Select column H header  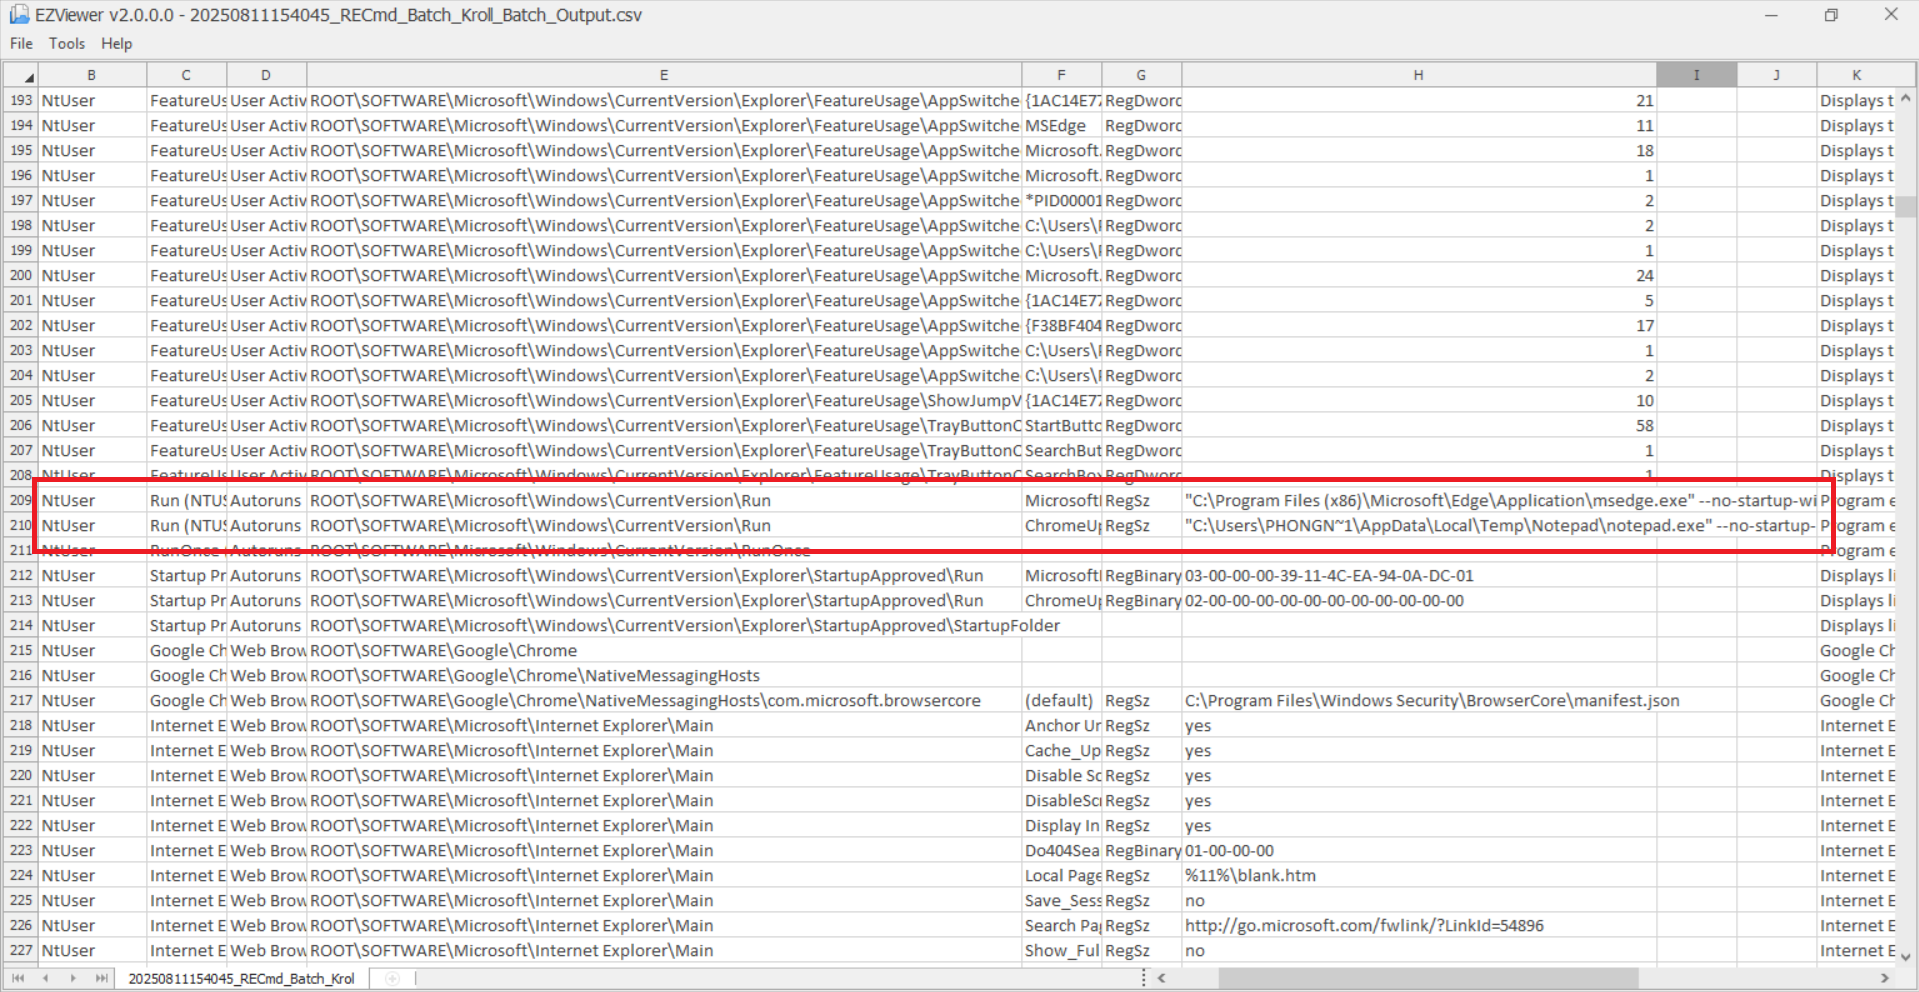point(1418,75)
